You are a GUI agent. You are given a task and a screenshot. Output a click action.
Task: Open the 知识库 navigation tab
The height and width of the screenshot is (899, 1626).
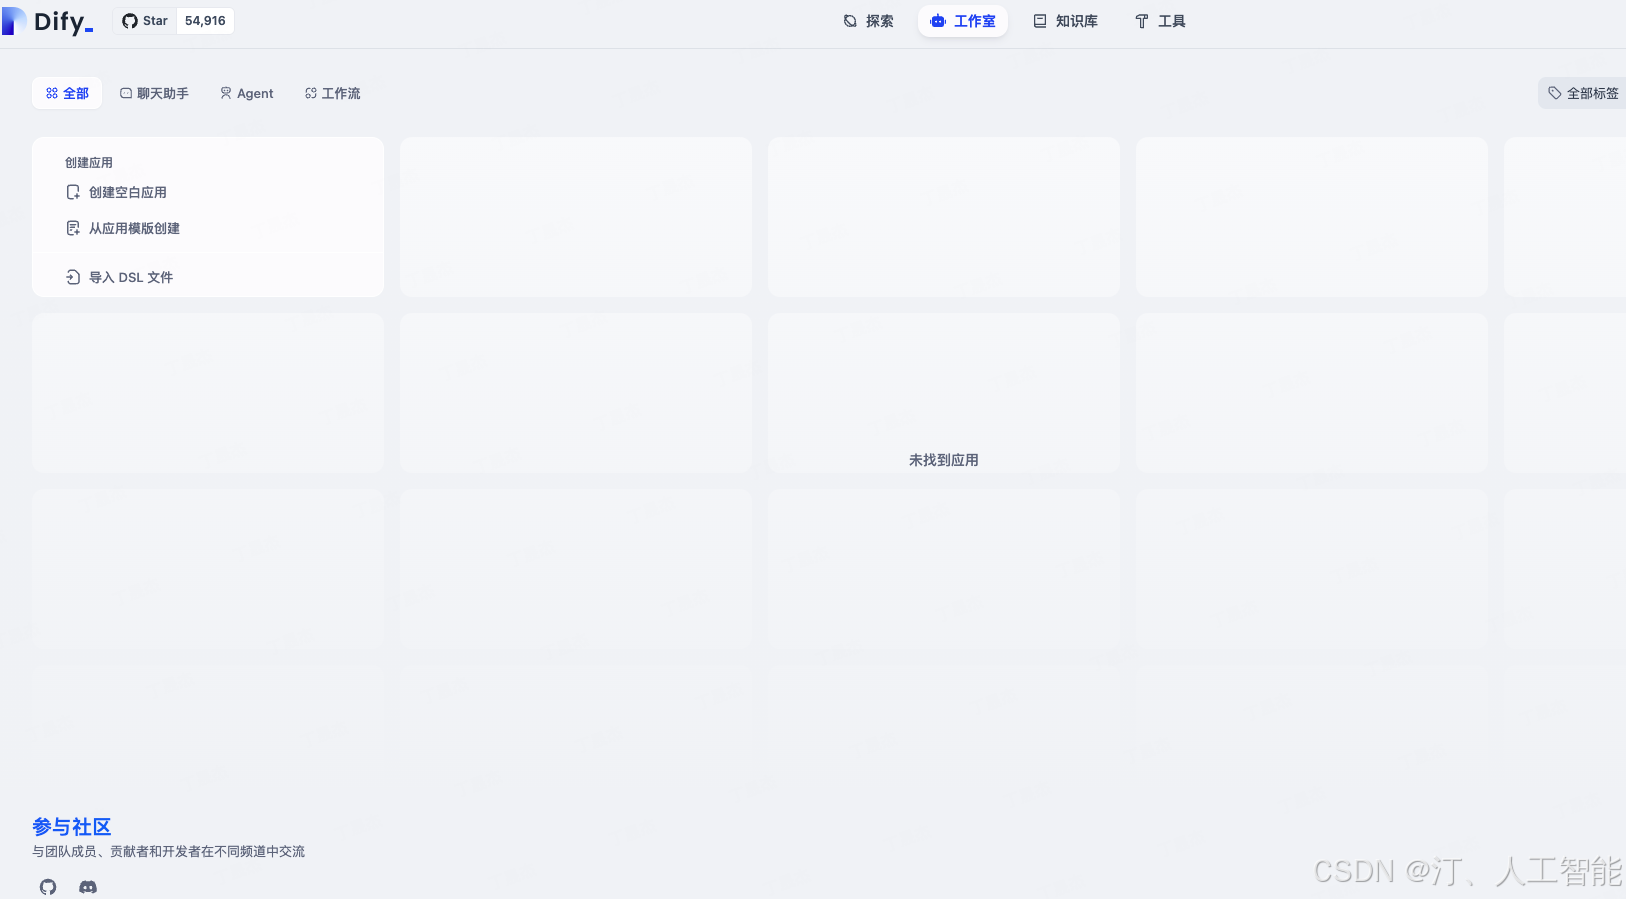click(1065, 21)
